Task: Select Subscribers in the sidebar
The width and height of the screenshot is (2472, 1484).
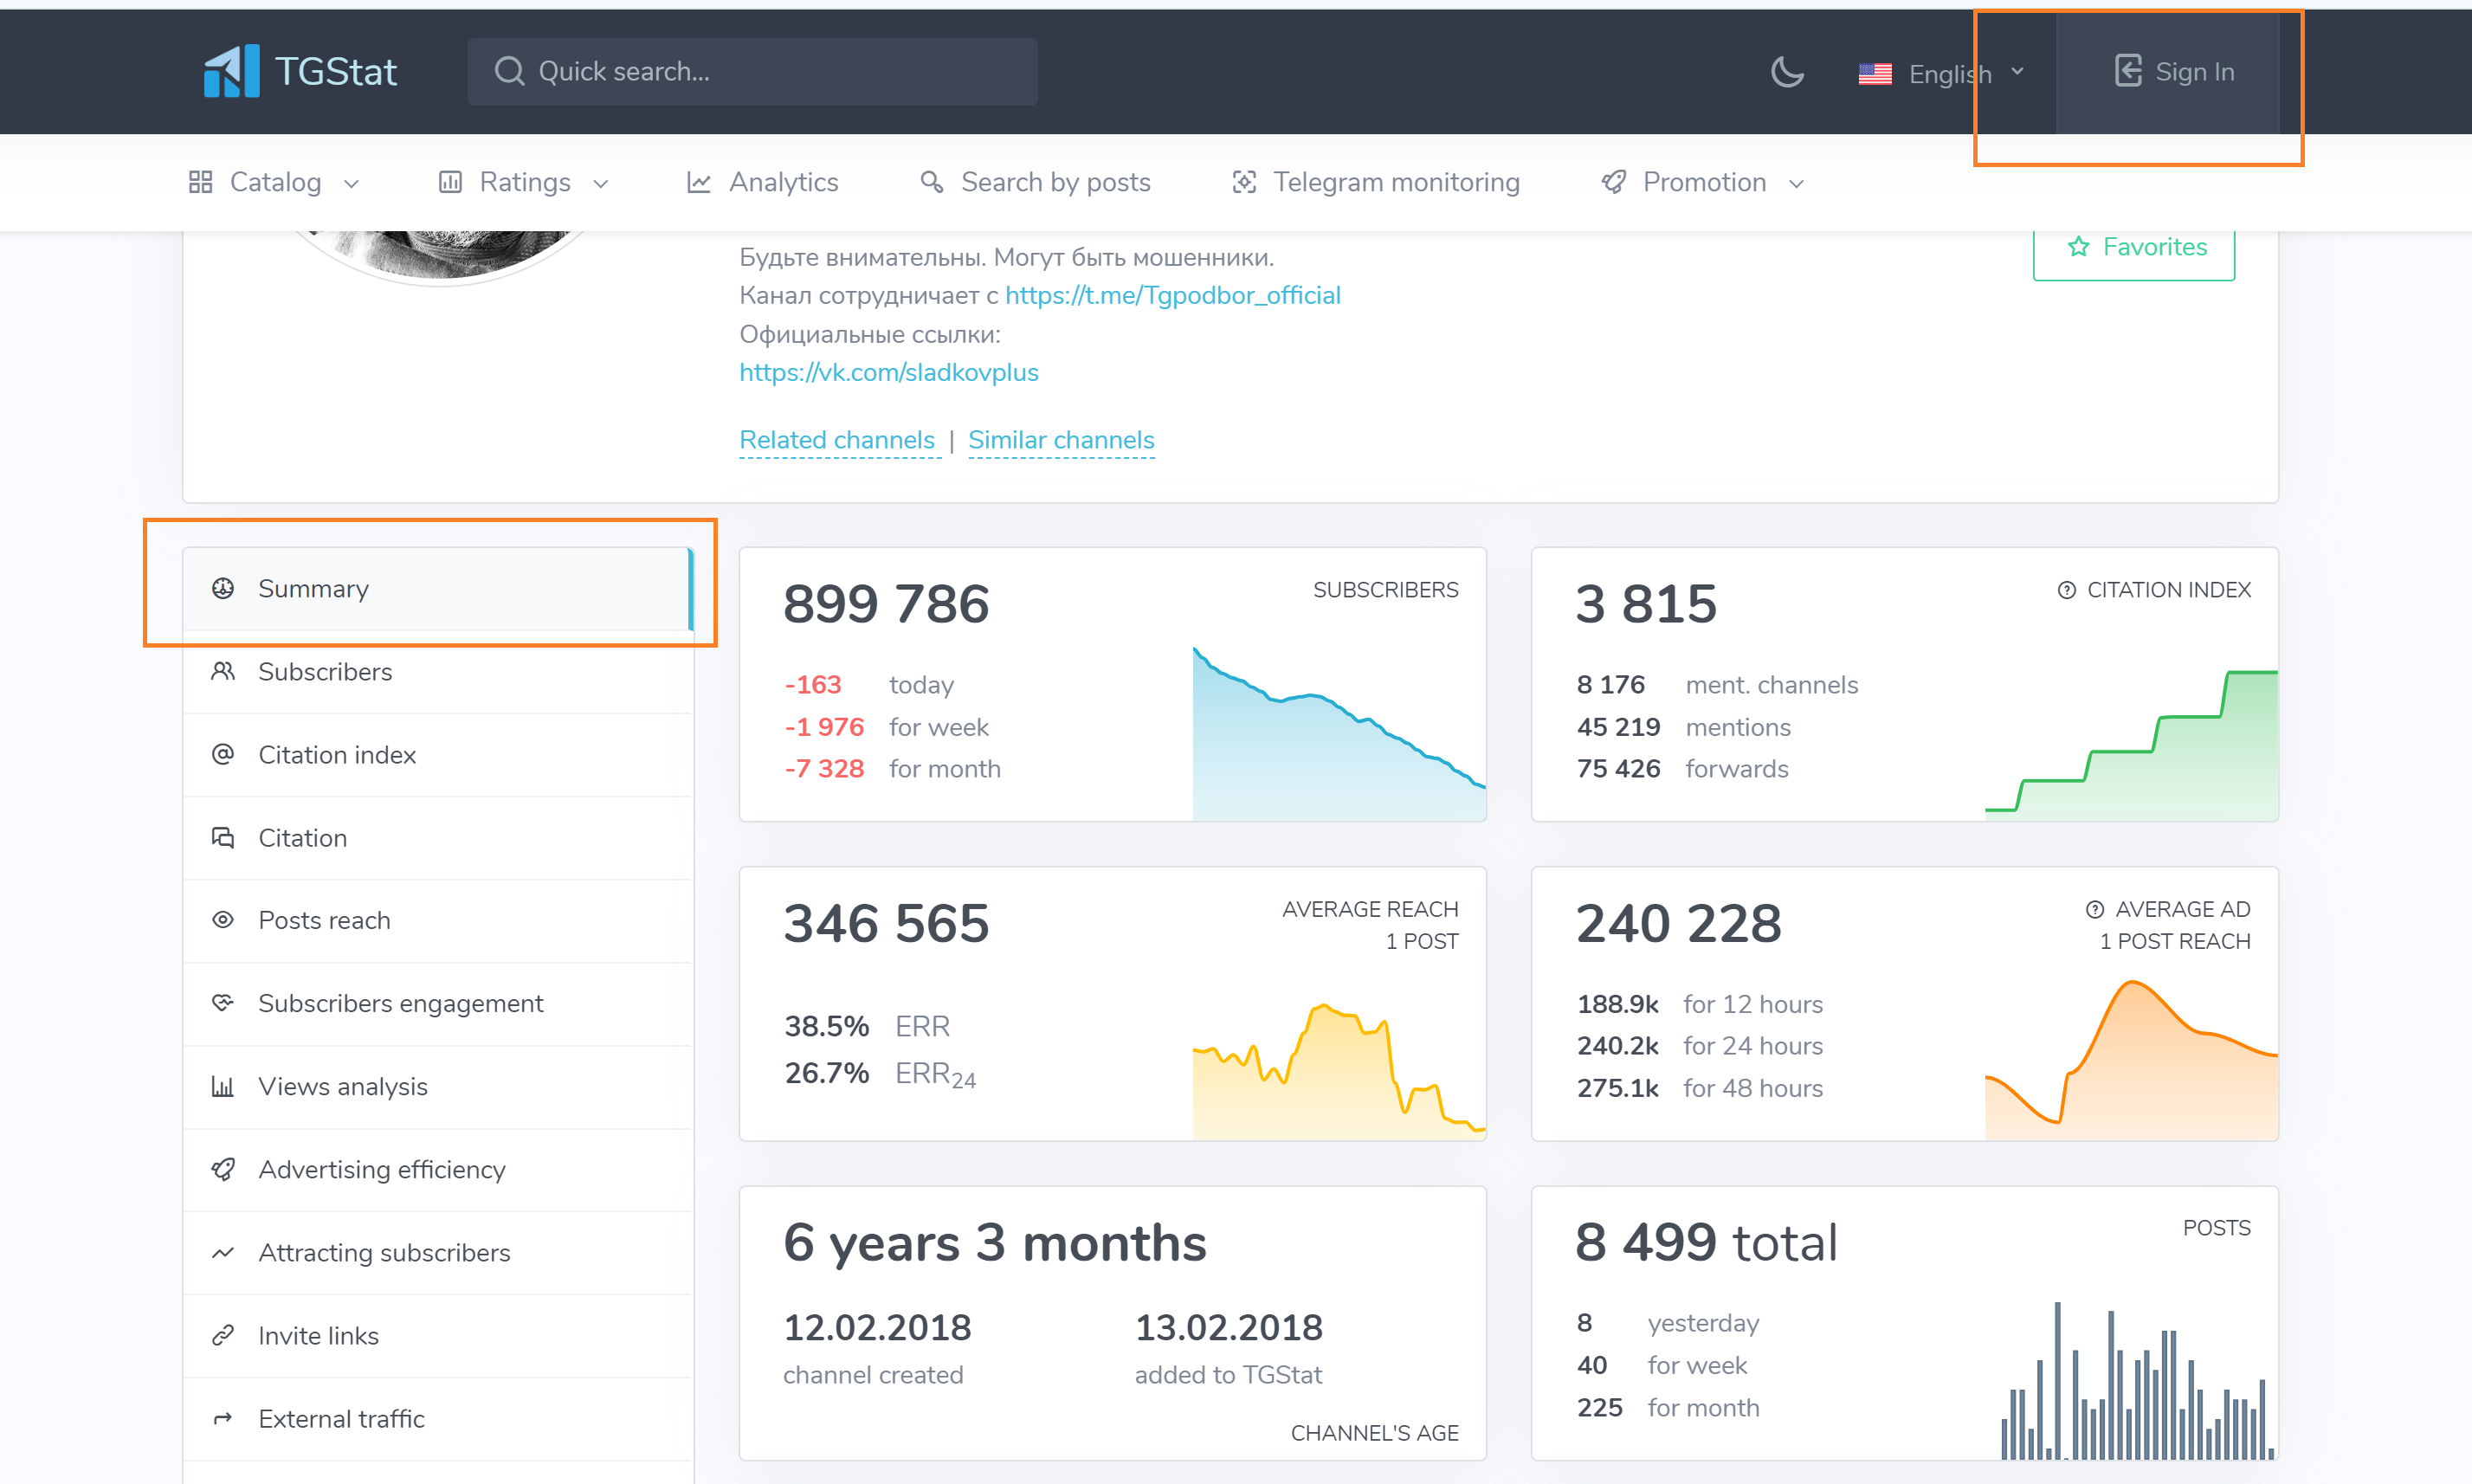Action: pyautogui.click(x=325, y=672)
